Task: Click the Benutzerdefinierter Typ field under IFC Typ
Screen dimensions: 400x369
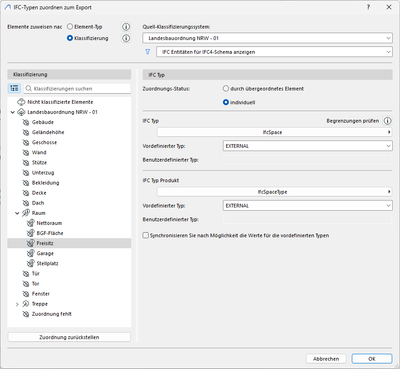Action: [x=307, y=160]
